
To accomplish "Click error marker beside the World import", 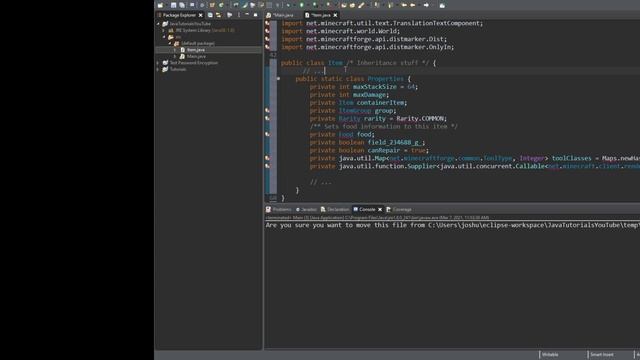I will 267,31.
